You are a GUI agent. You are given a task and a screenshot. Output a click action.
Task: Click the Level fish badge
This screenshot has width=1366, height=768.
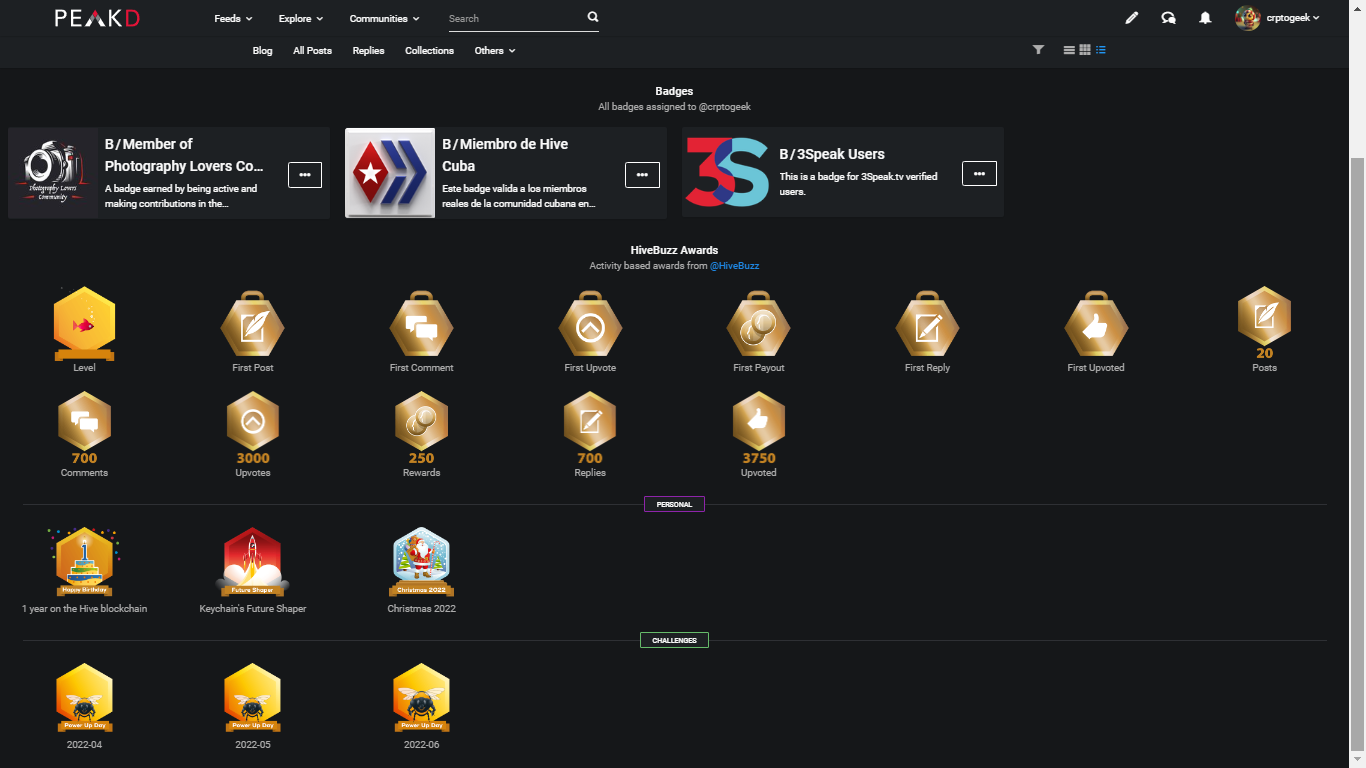click(x=84, y=325)
